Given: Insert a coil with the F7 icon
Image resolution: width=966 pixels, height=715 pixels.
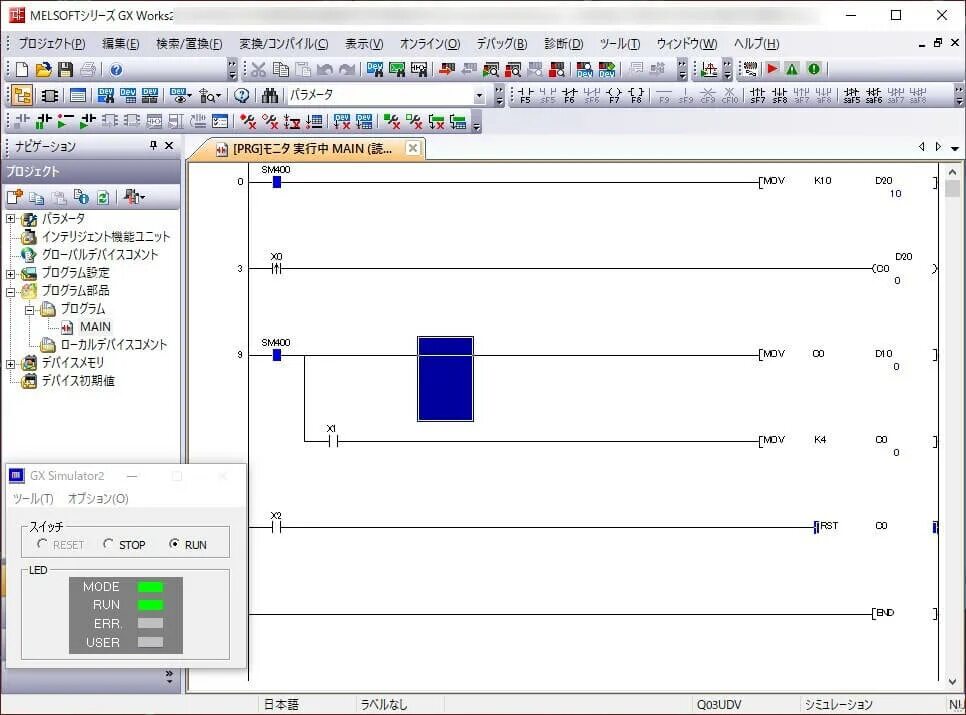Looking at the screenshot, I should (x=614, y=95).
